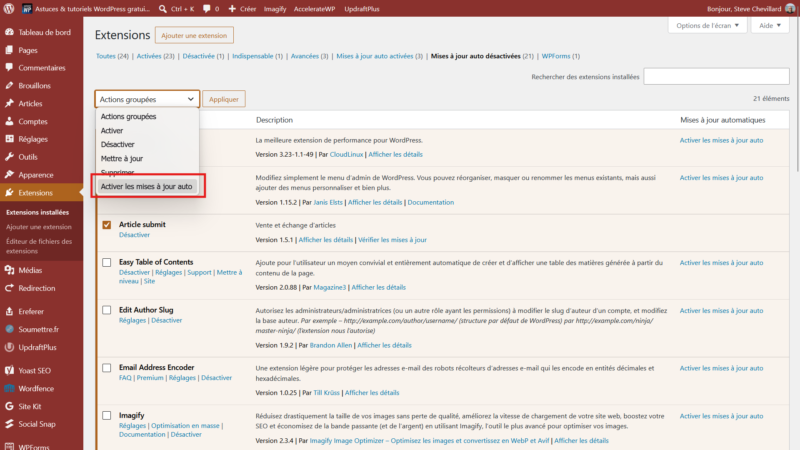The image size is (800, 450).
Task: Open the WordPress logo menu
Action: tap(9, 9)
